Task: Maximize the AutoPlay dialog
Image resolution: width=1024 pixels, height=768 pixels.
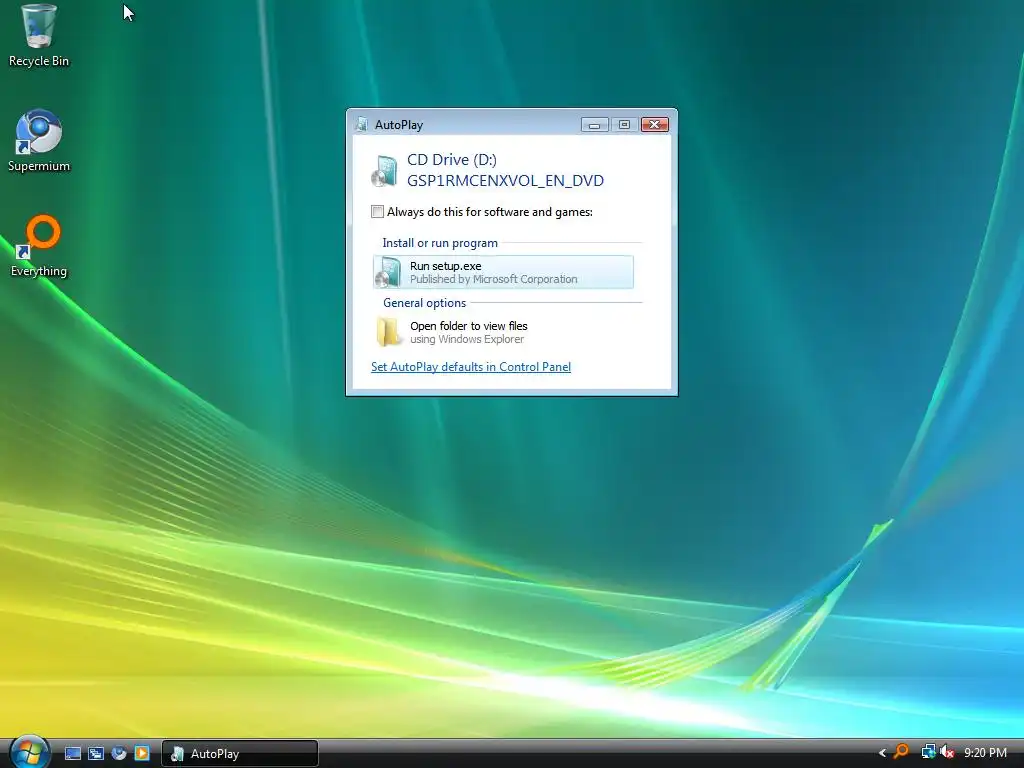Action: (624, 125)
